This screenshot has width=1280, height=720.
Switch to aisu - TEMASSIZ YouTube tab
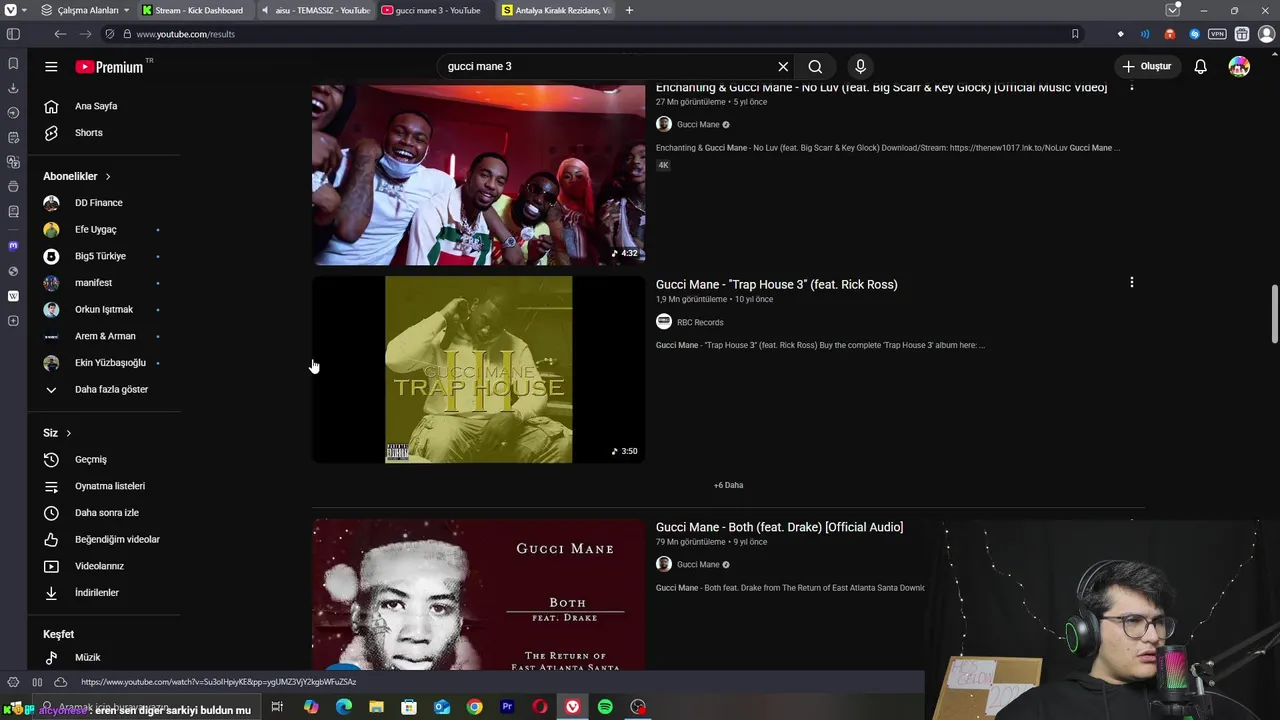(x=315, y=10)
